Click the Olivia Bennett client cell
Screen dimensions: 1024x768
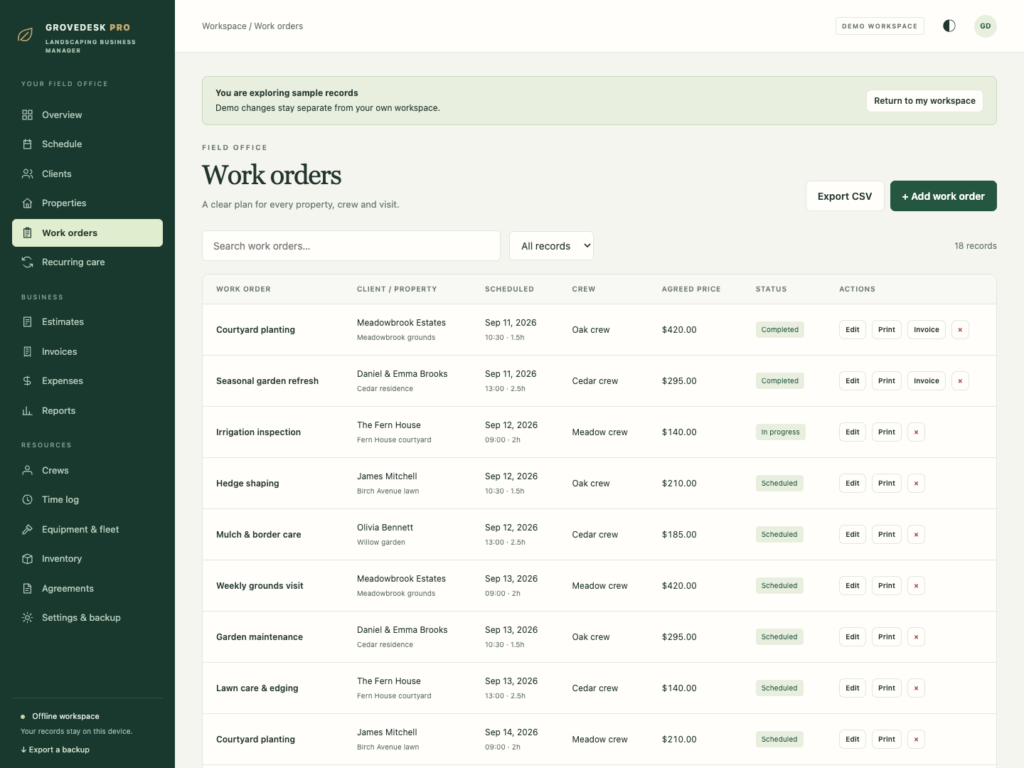pyautogui.click(x=385, y=528)
